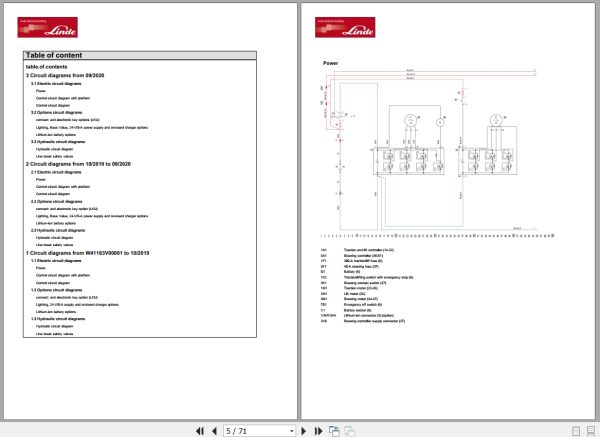
Task: Open '3 Circuit diagrams from 09/2020' entry
Action: 65,75
